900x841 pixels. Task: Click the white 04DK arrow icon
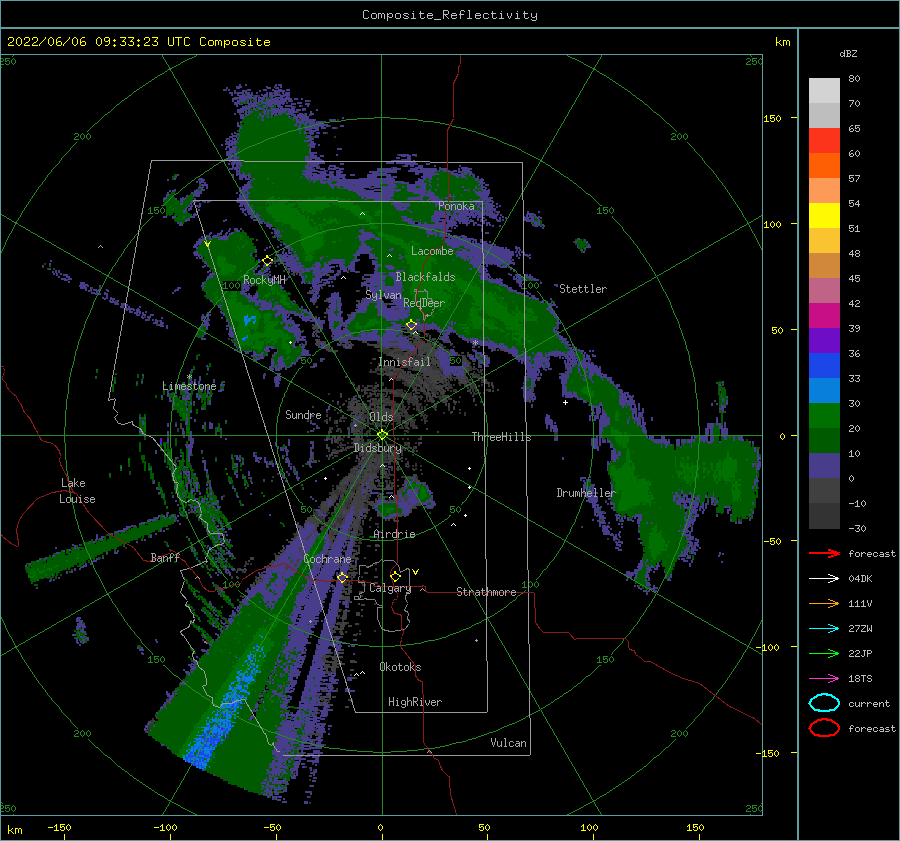(x=824, y=578)
